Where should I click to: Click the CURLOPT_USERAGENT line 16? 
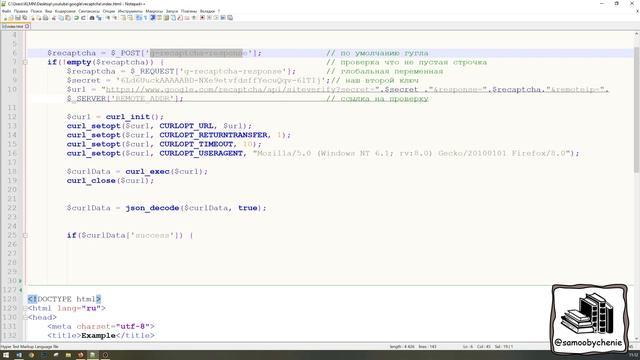pyautogui.click(x=323, y=153)
